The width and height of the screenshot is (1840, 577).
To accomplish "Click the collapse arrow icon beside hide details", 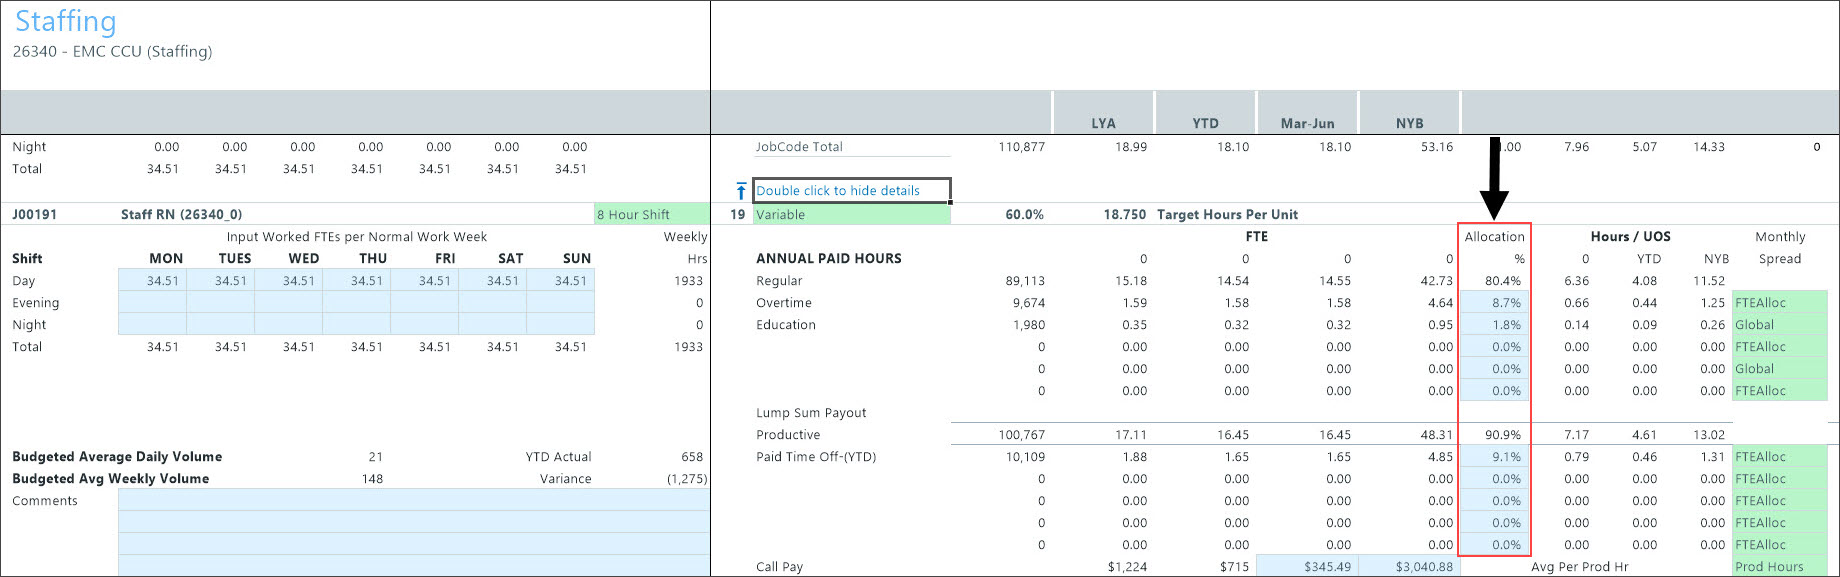I will pos(740,191).
